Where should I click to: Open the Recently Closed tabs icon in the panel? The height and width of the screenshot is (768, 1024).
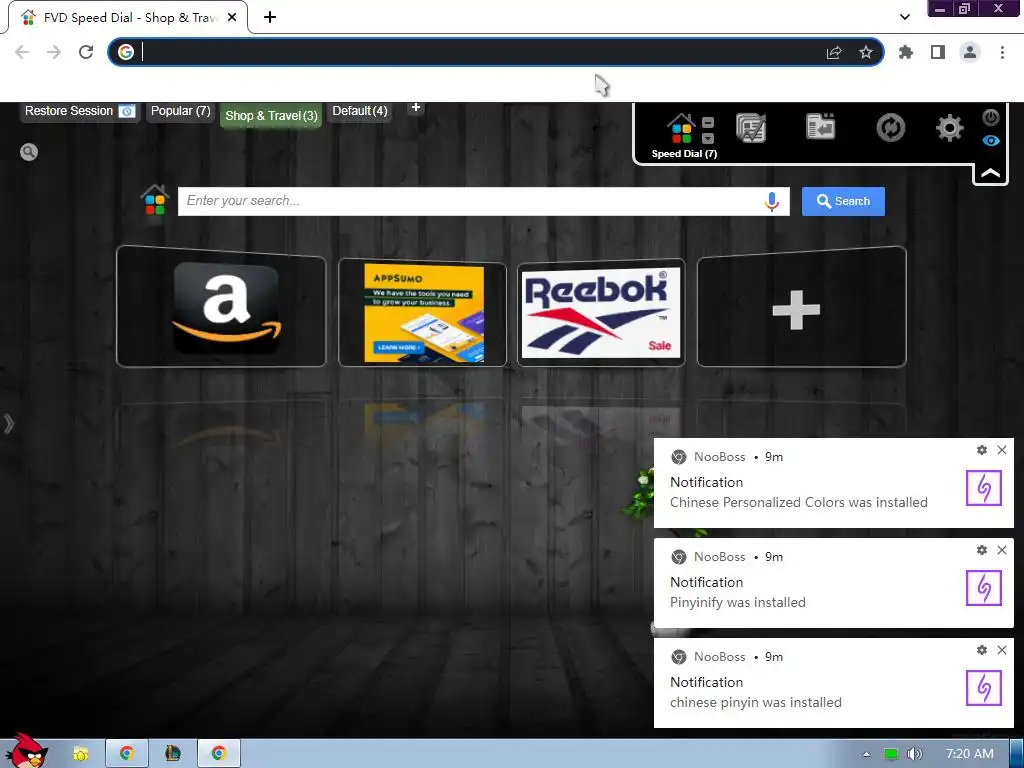tap(821, 127)
